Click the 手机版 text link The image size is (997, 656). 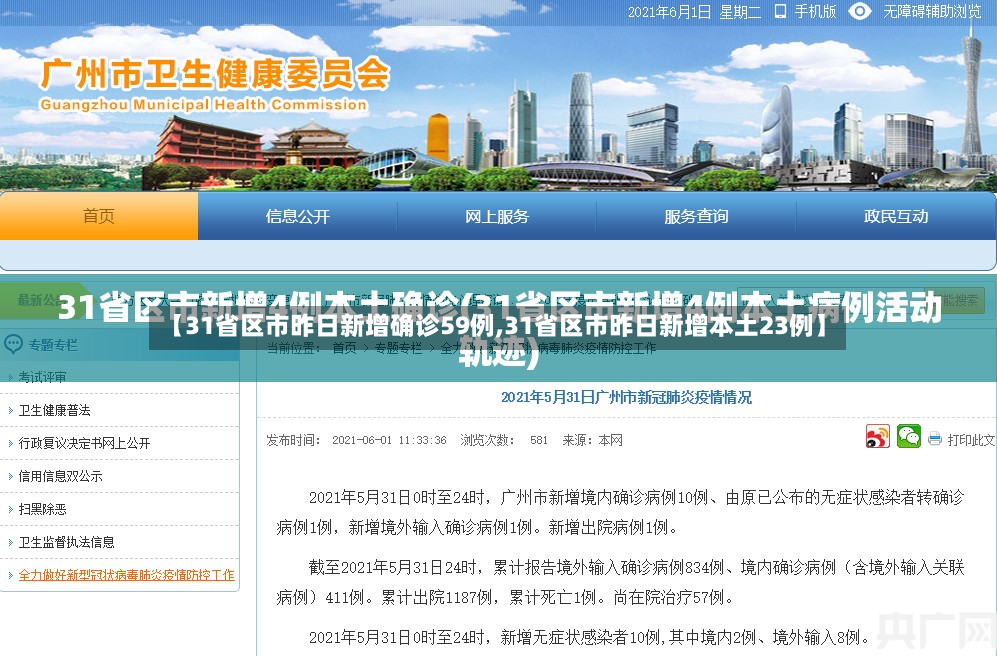(815, 11)
